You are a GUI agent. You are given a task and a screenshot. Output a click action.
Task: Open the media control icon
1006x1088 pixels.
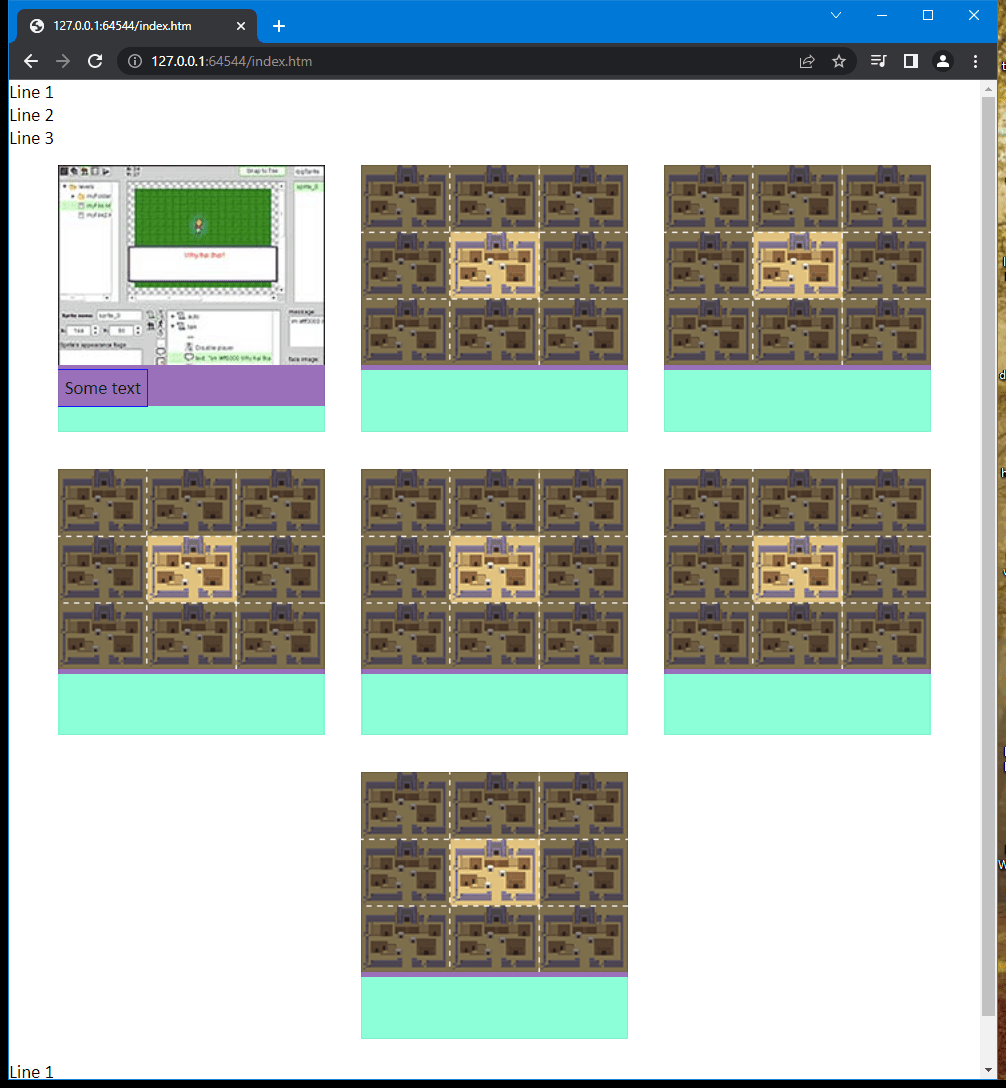[x=878, y=61]
